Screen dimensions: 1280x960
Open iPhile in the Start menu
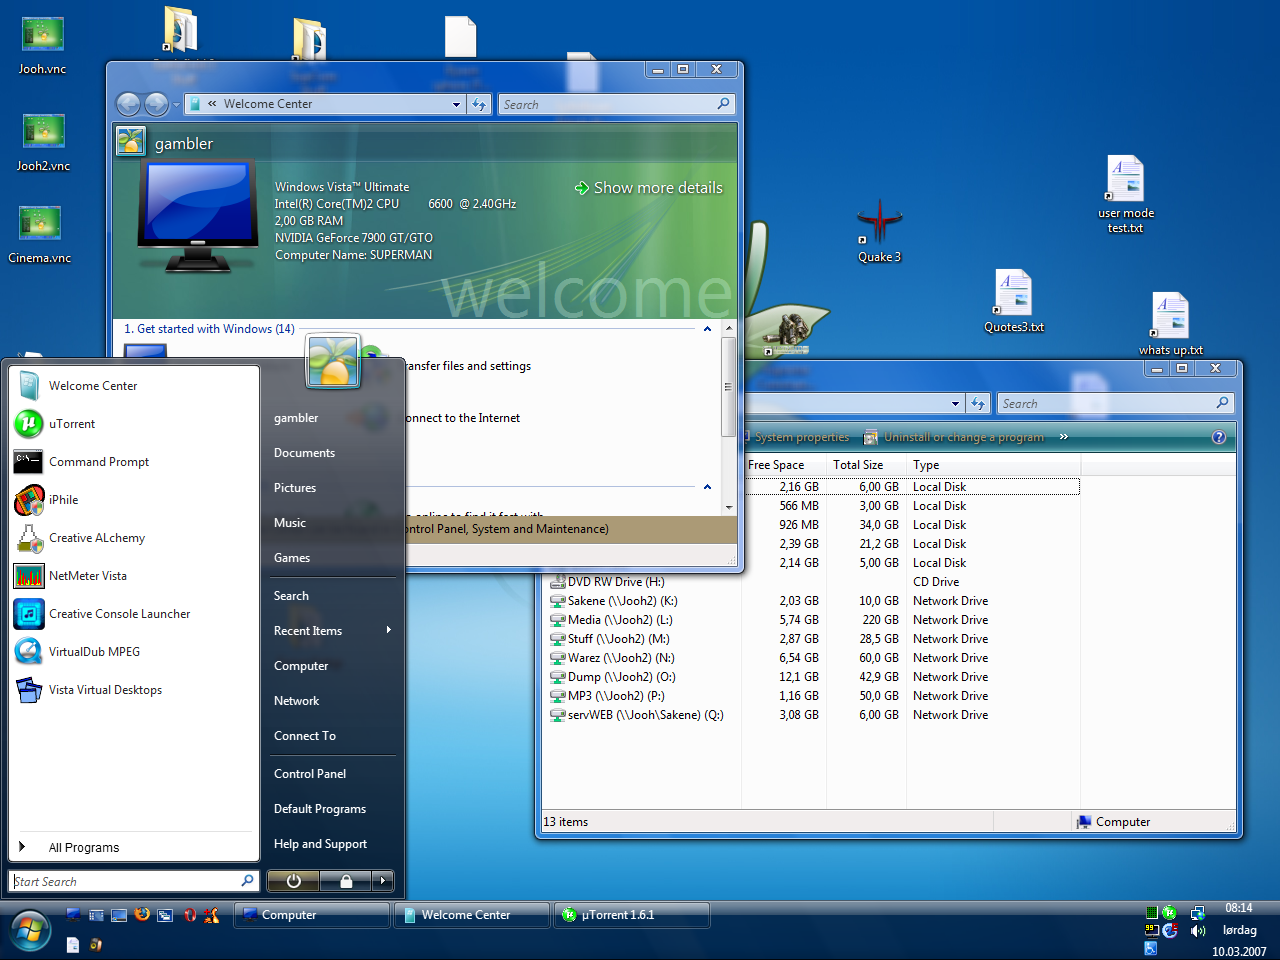pos(134,500)
